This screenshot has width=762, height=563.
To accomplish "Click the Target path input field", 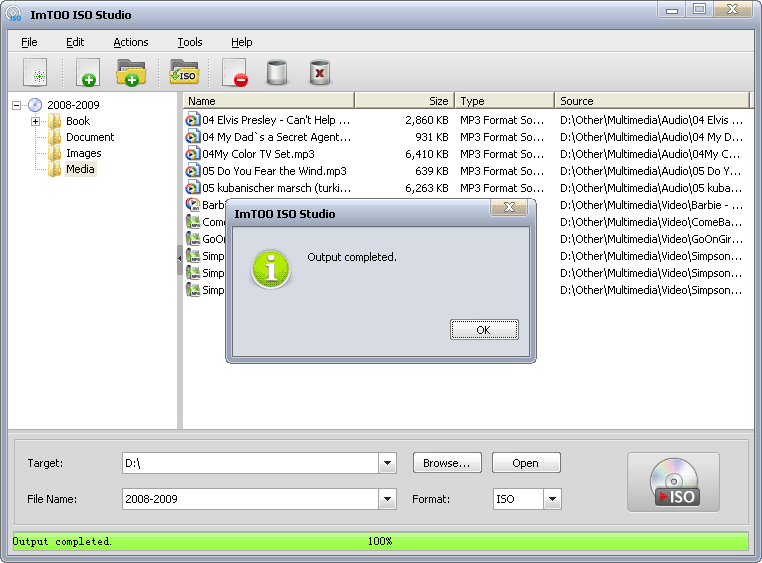I will click(x=250, y=463).
